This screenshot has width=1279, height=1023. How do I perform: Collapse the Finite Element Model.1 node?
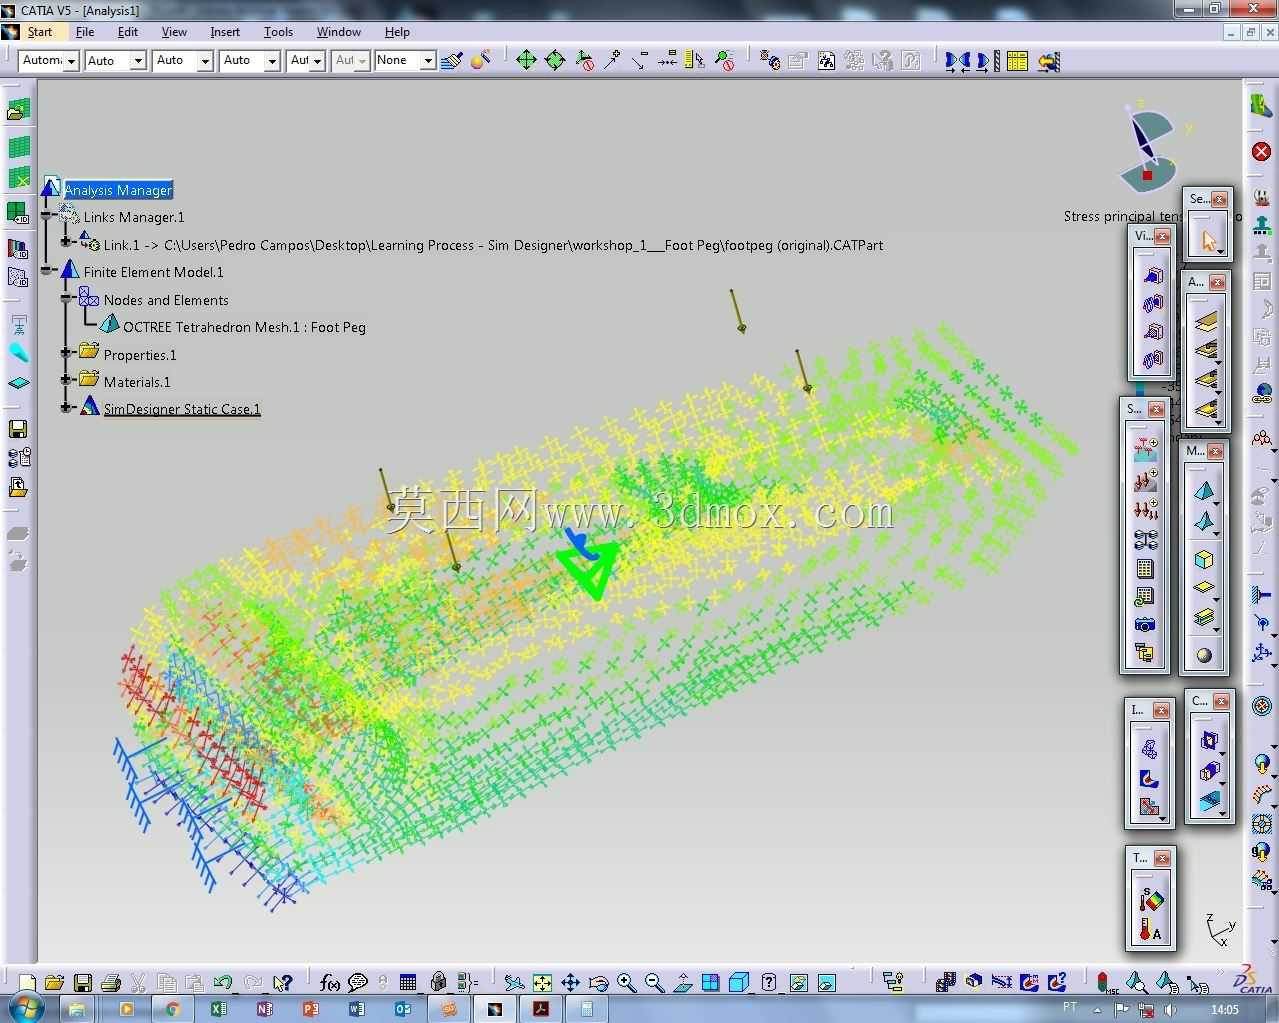tap(46, 270)
